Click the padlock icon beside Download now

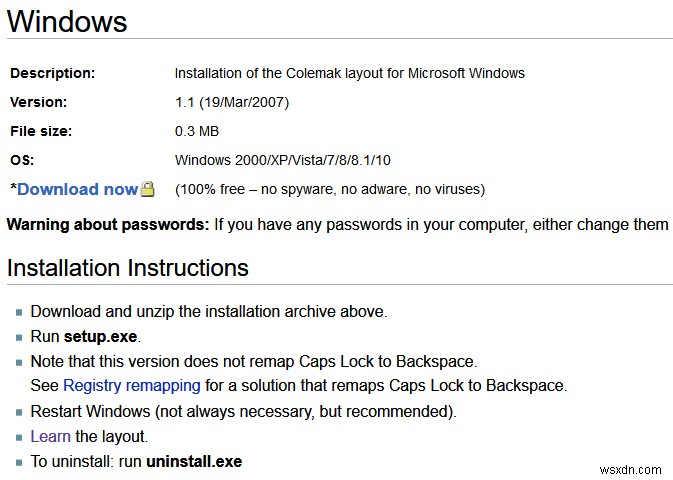point(147,188)
